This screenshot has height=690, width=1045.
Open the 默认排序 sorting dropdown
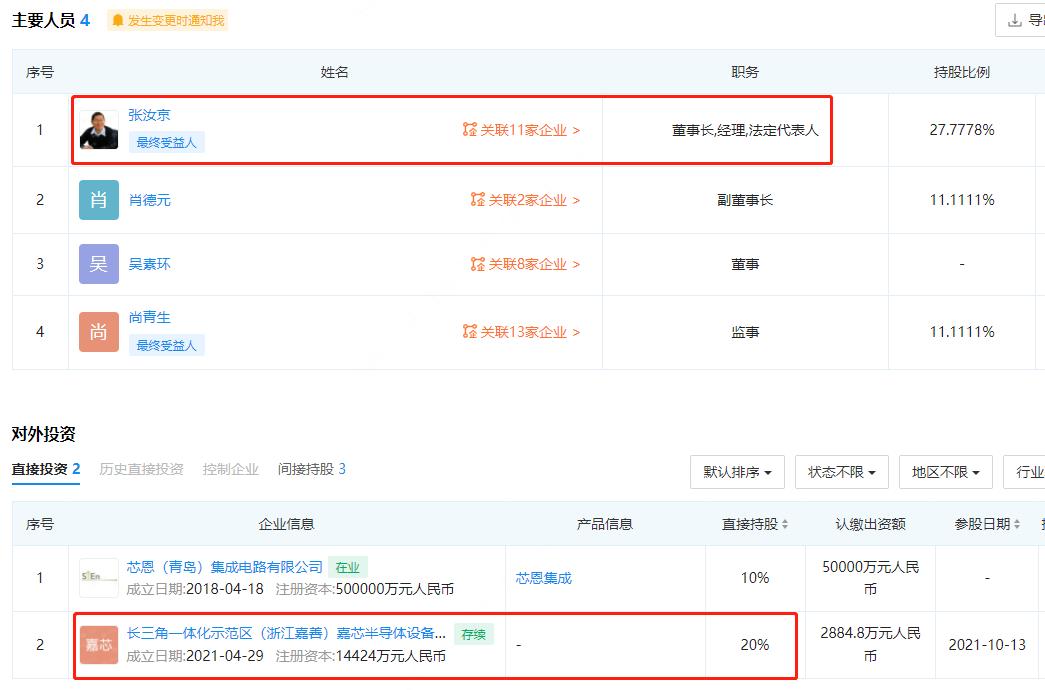coord(737,471)
